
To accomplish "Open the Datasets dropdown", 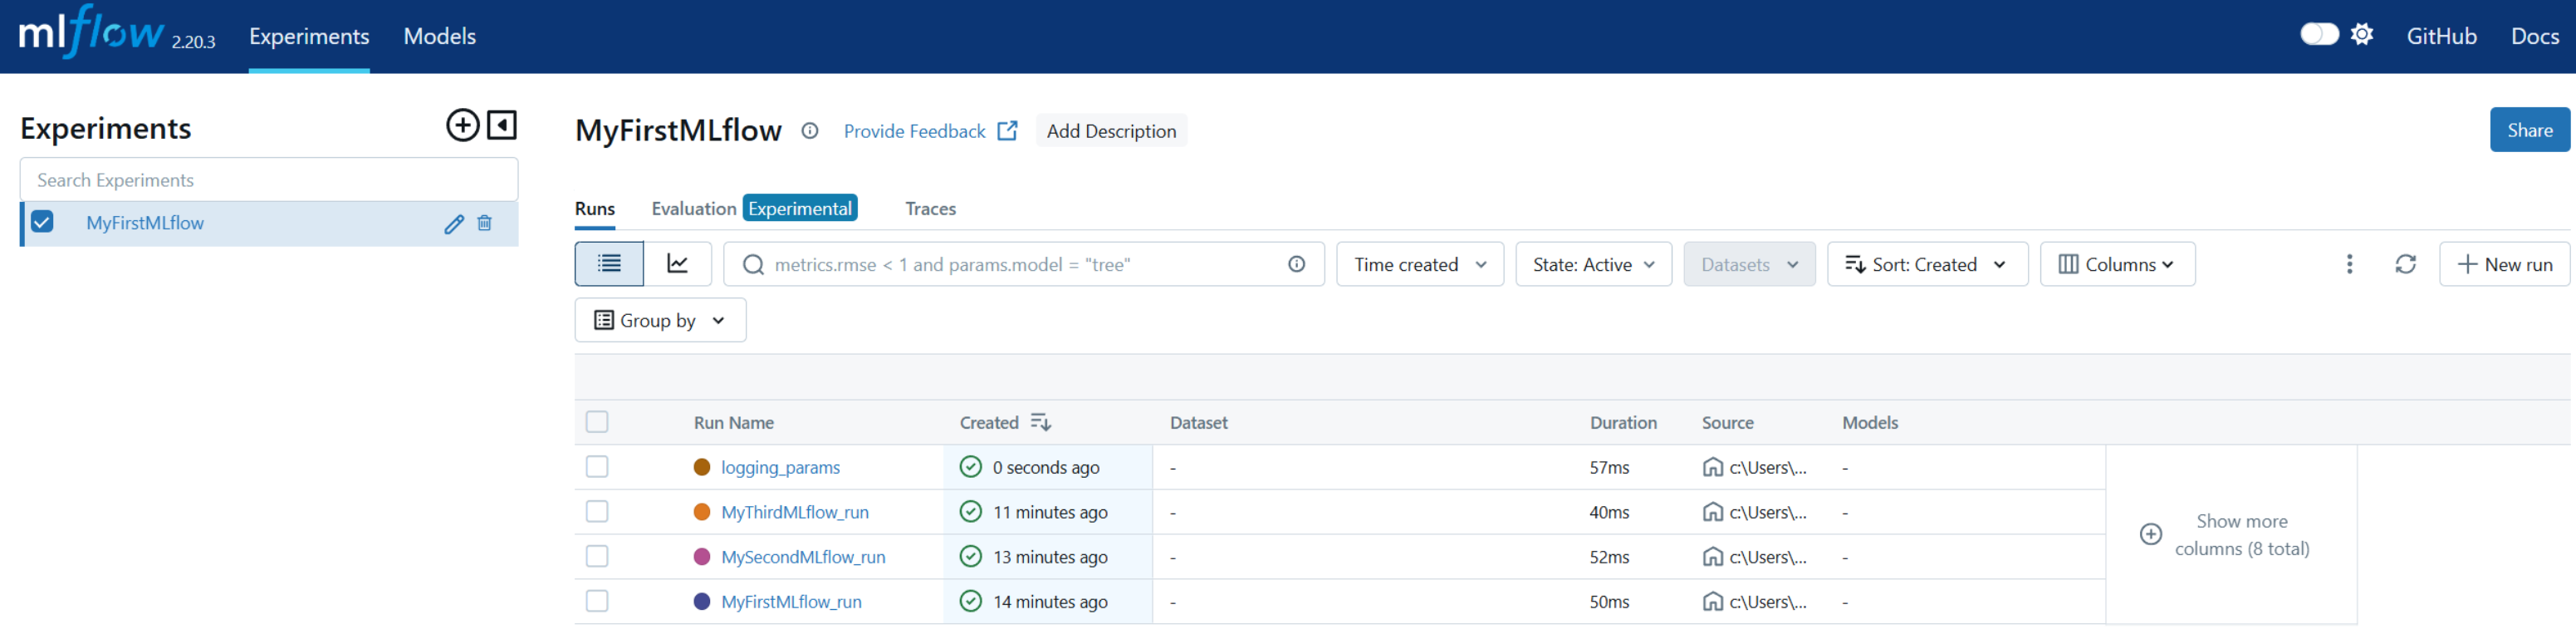I will coord(1749,264).
